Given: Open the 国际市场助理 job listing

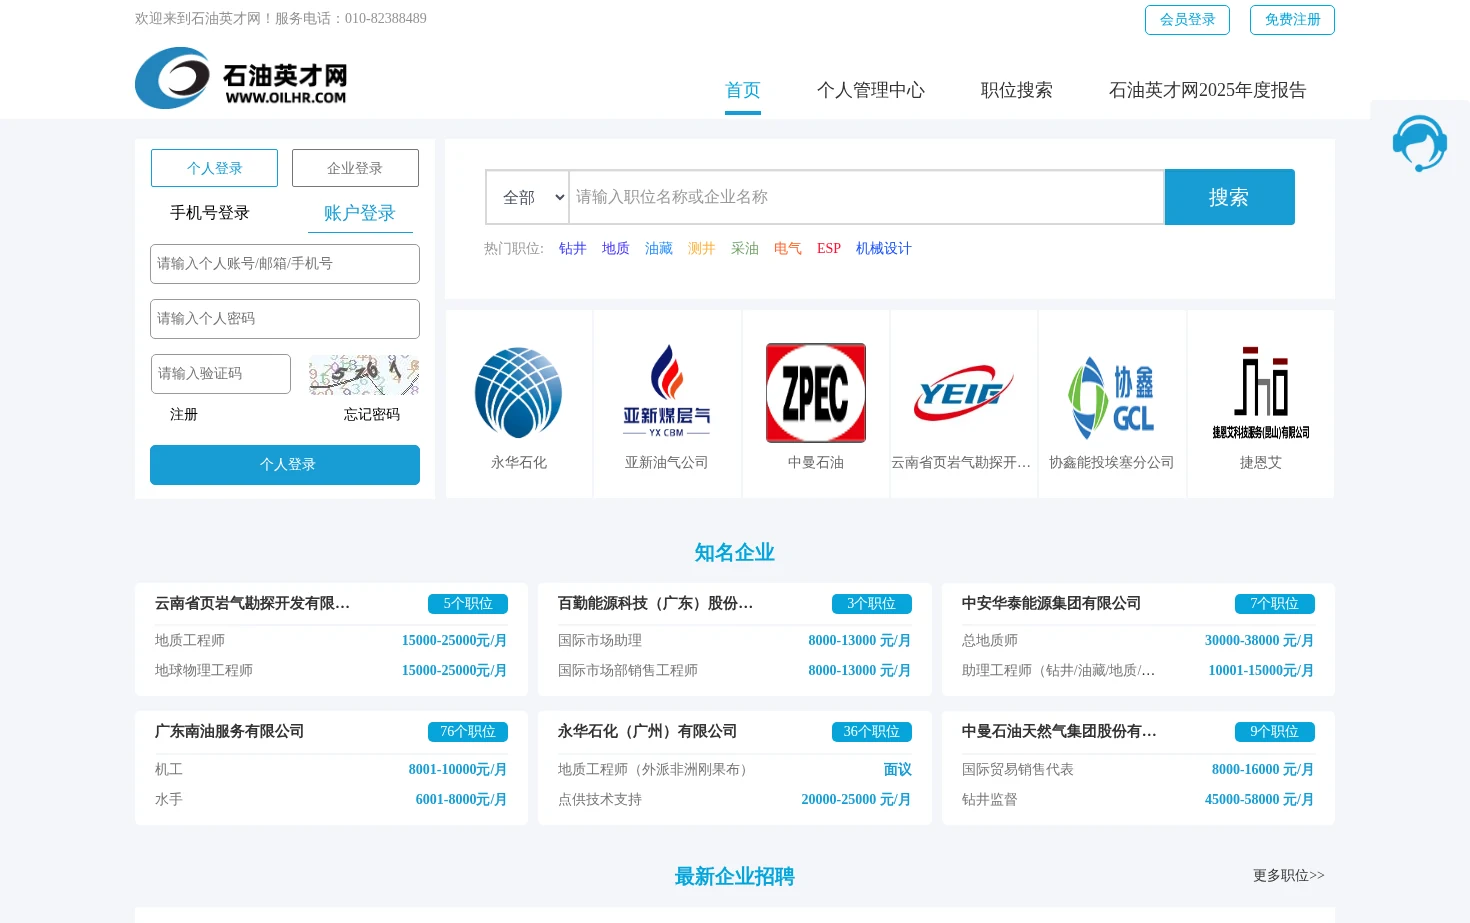Looking at the screenshot, I should (600, 640).
